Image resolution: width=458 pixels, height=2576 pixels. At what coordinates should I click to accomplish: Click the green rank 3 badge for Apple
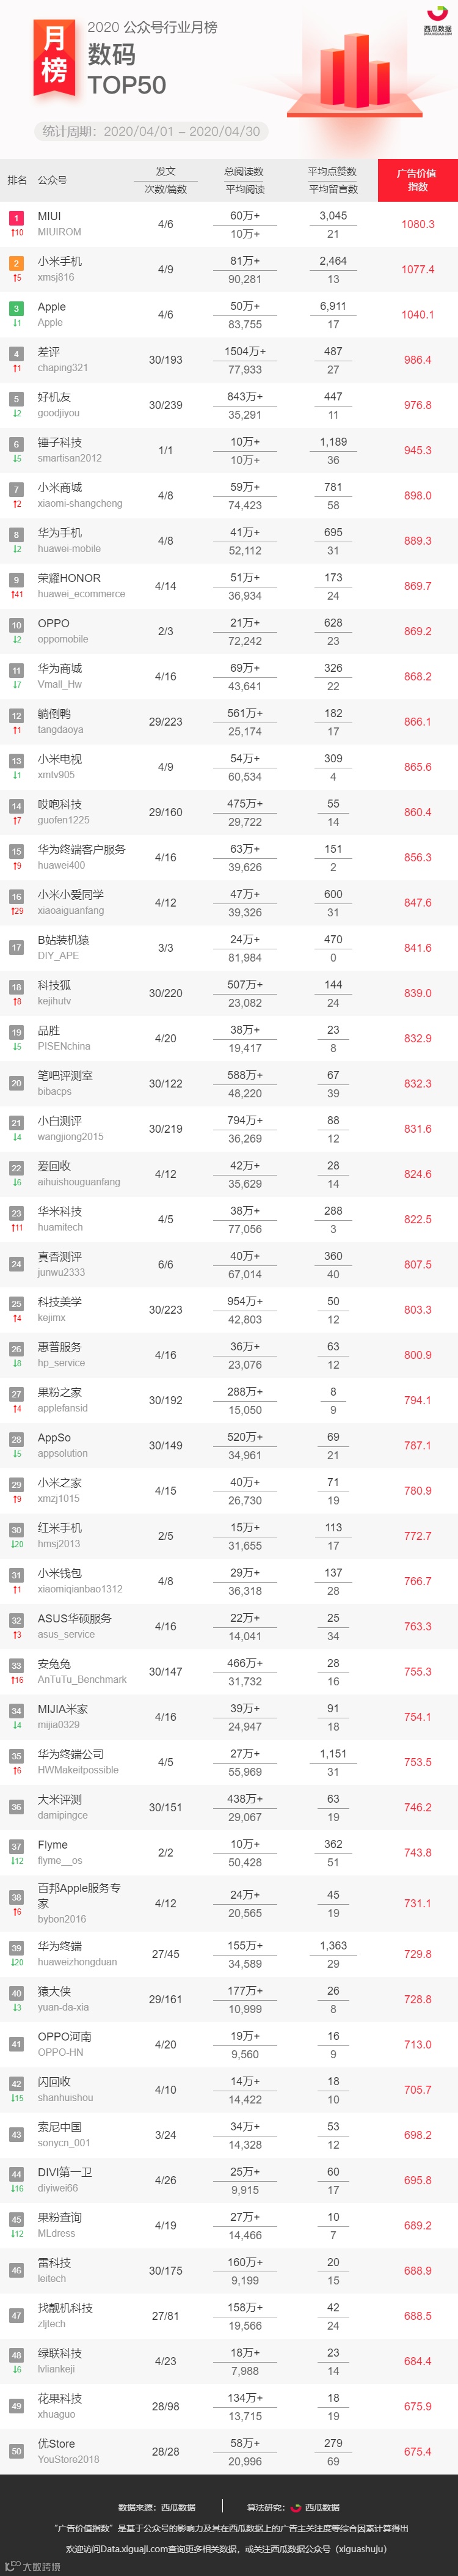(x=16, y=308)
